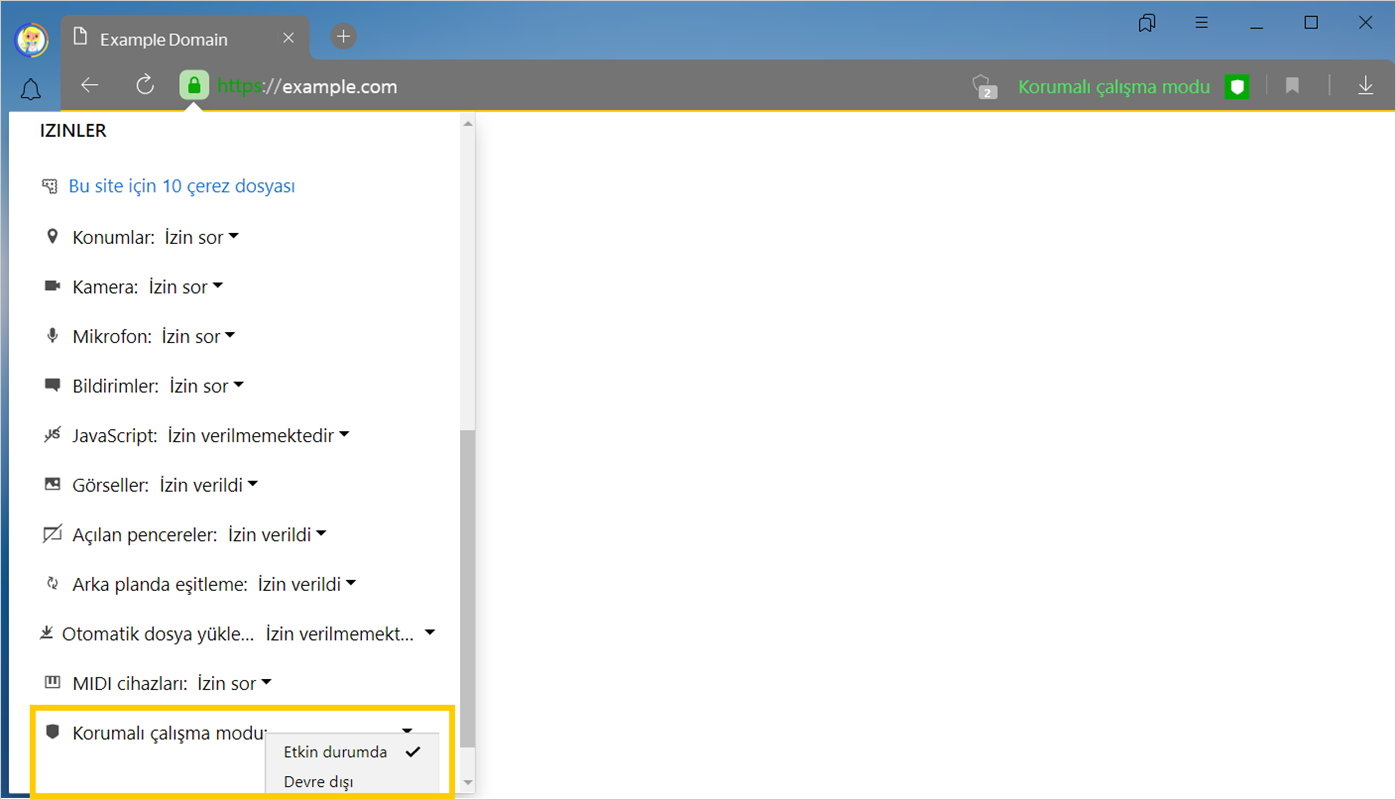The height and width of the screenshot is (800, 1396).
Task: Click the Korumalı çalışma modu text in address bar
Action: coord(1113,87)
